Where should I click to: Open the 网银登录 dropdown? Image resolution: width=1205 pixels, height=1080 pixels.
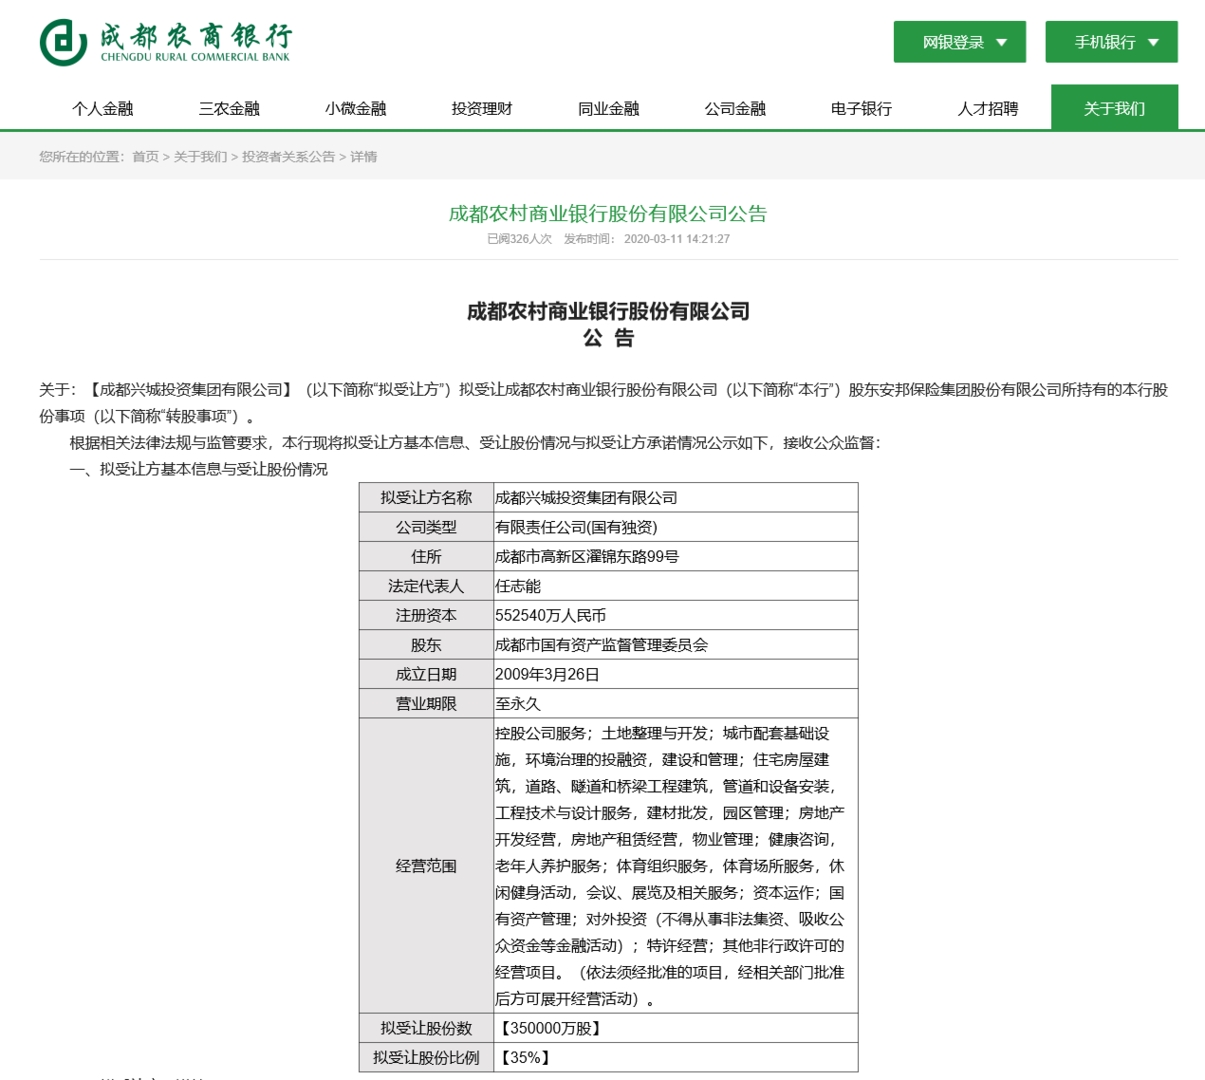(x=958, y=42)
